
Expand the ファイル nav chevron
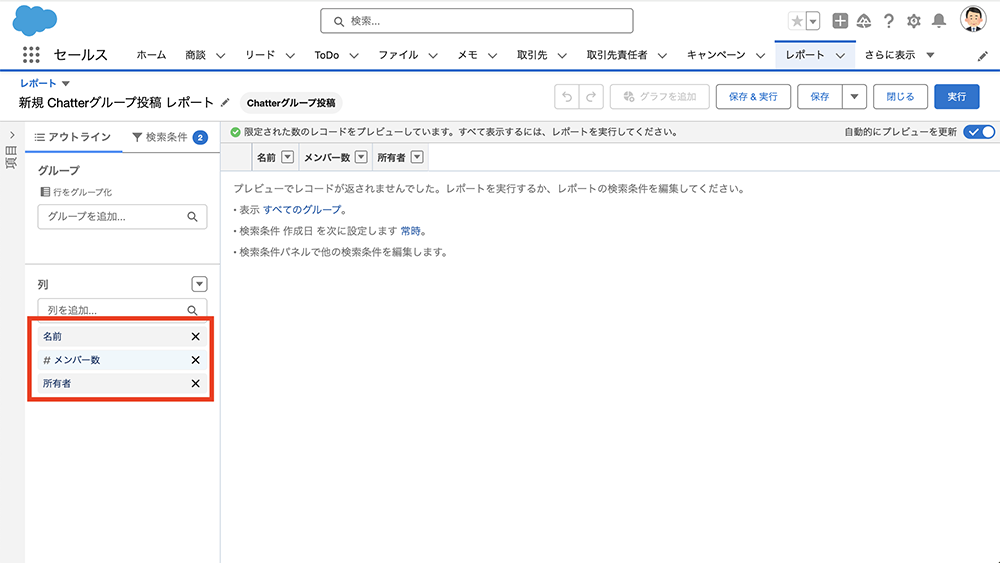tap(433, 55)
